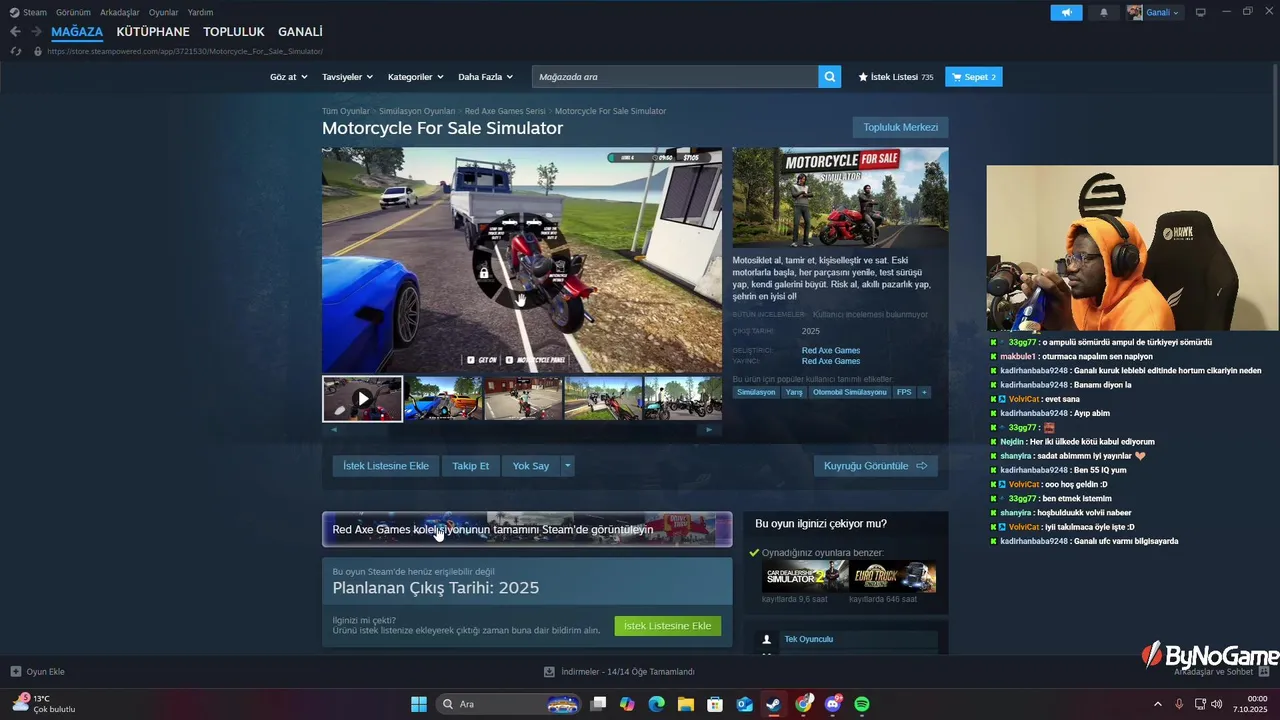The width and height of the screenshot is (1280, 720).
Task: Switch to the TOPLULUK tab
Action: (x=234, y=32)
